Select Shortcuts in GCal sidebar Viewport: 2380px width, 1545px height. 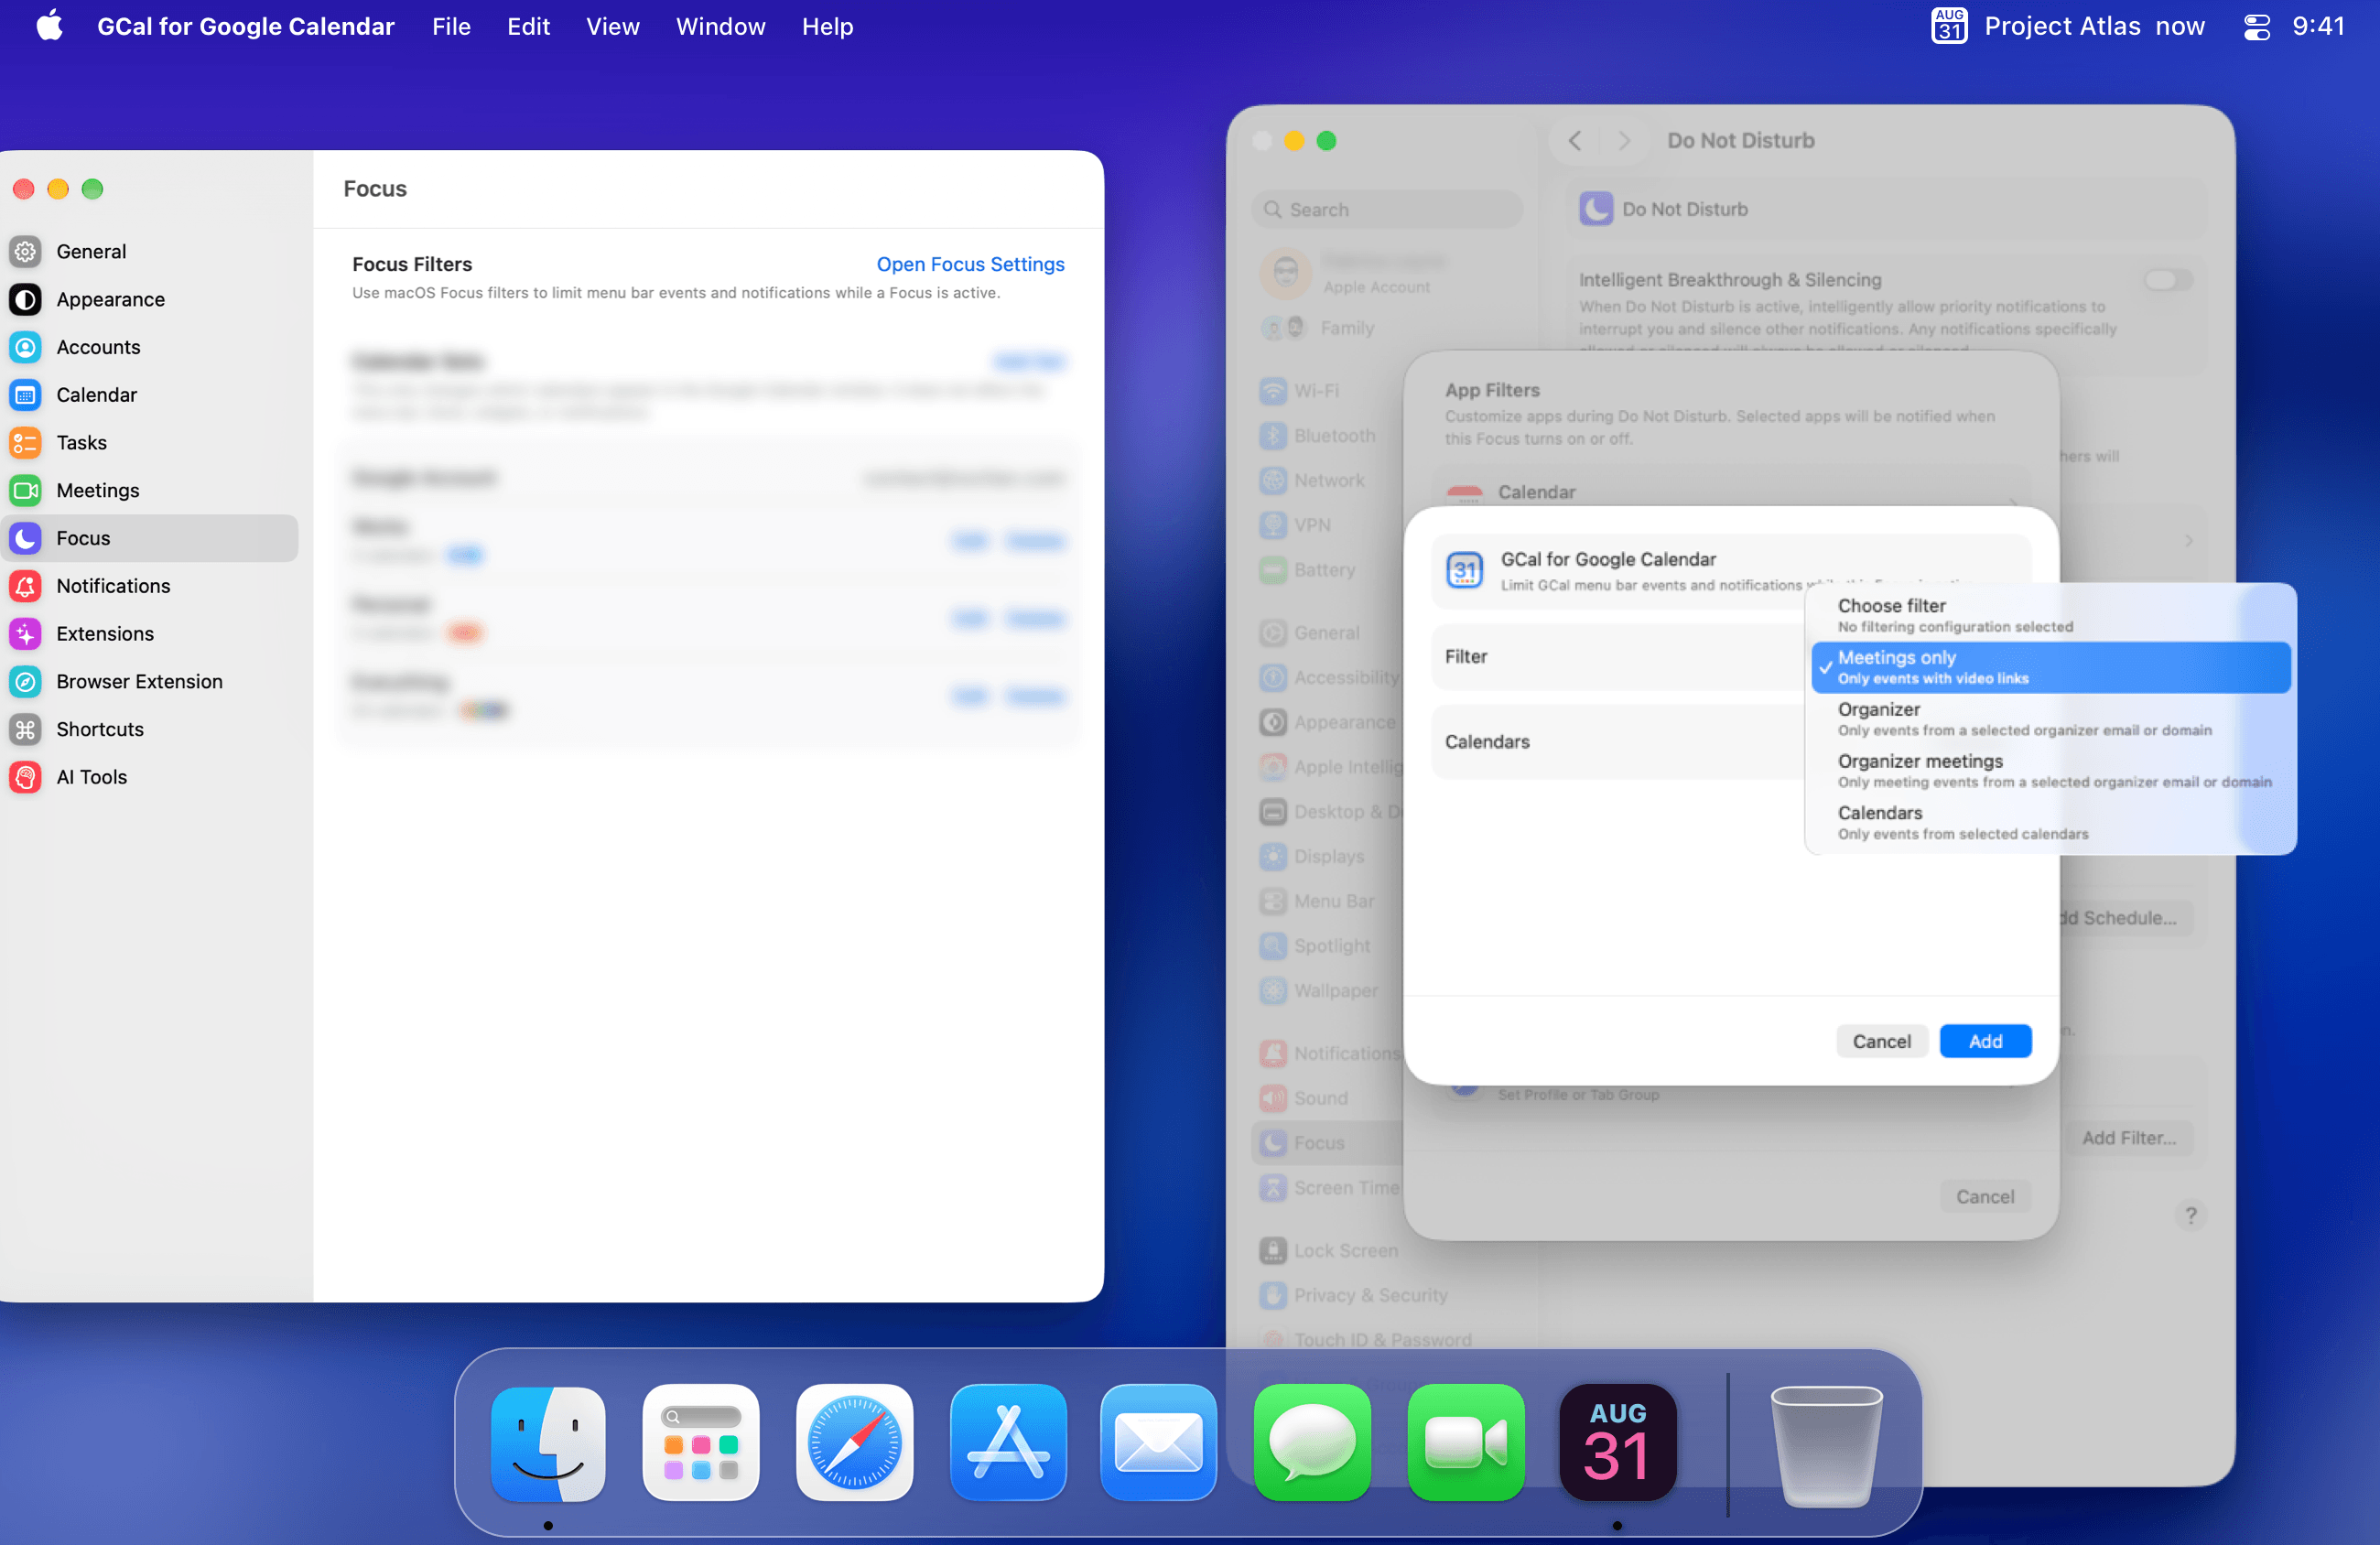[x=150, y=729]
